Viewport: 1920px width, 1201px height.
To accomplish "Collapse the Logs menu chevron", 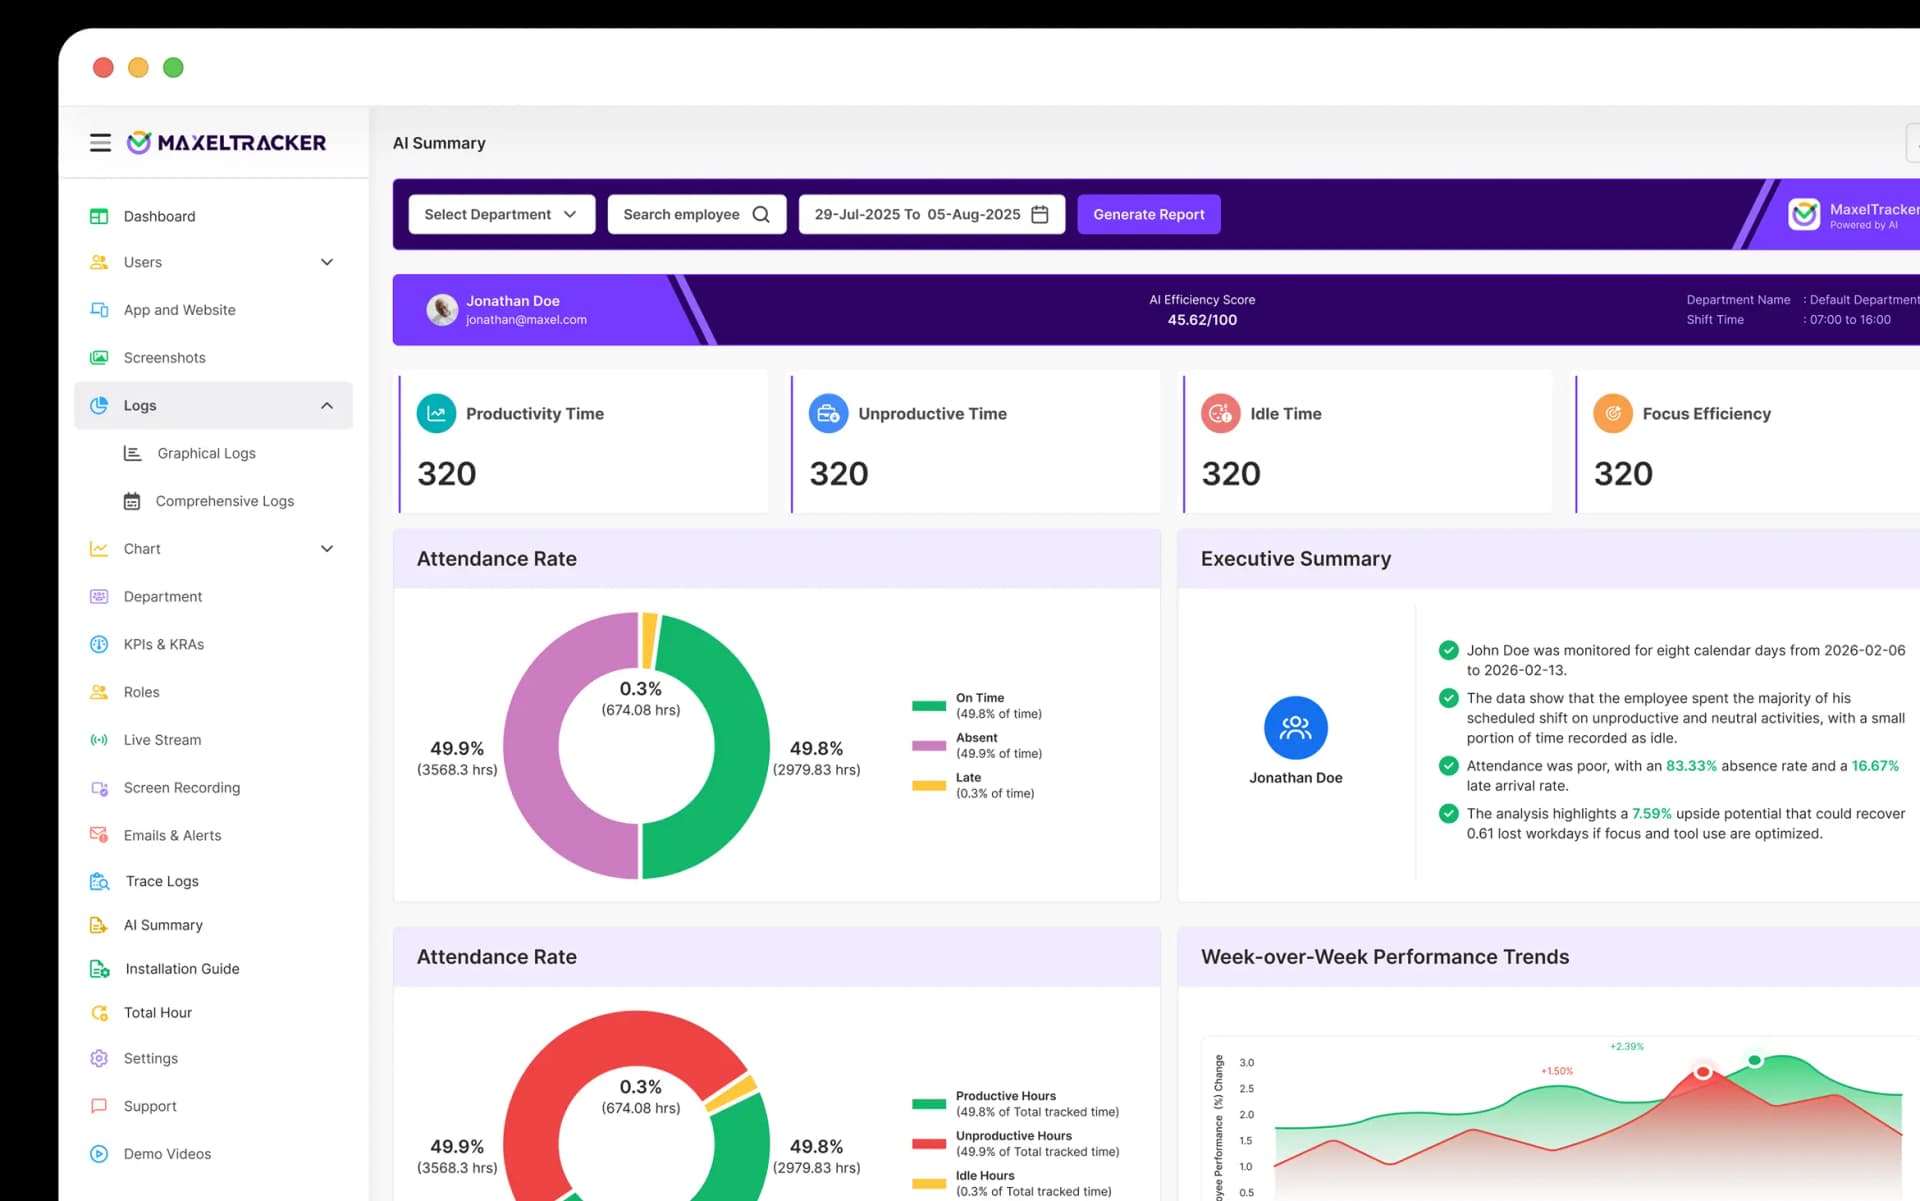I will [327, 406].
